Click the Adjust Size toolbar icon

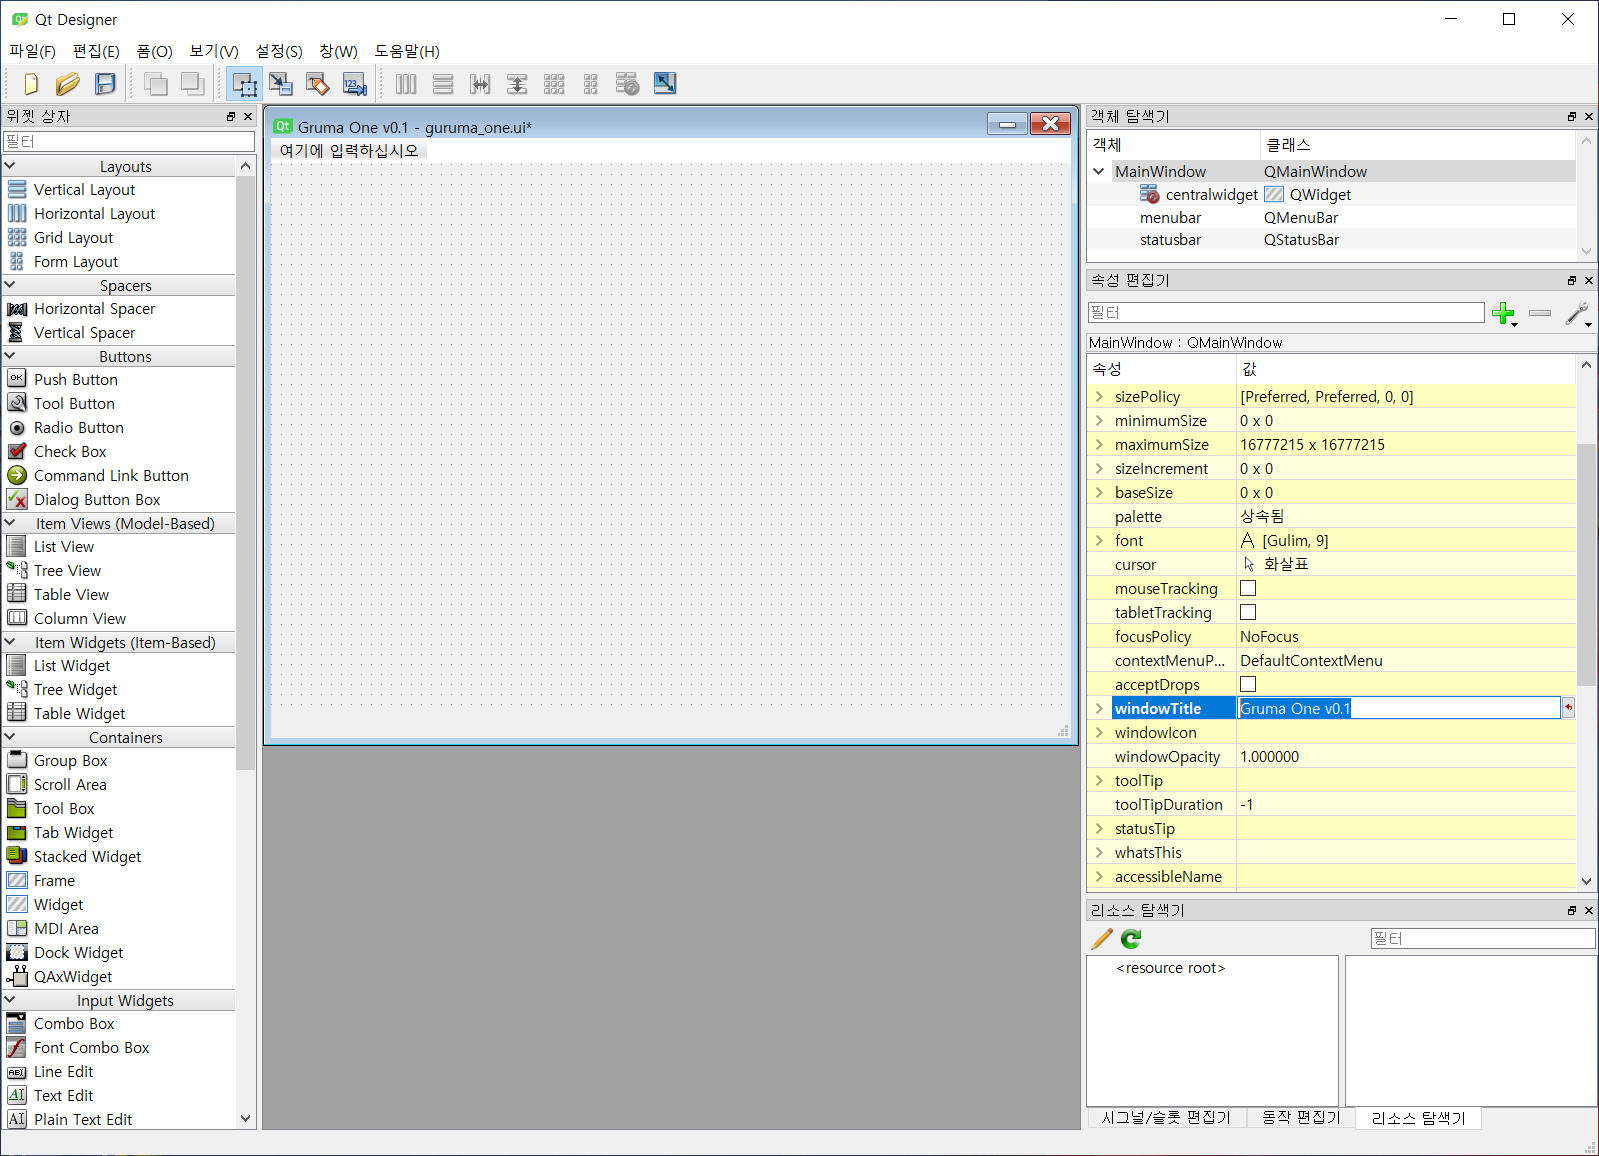coord(665,83)
